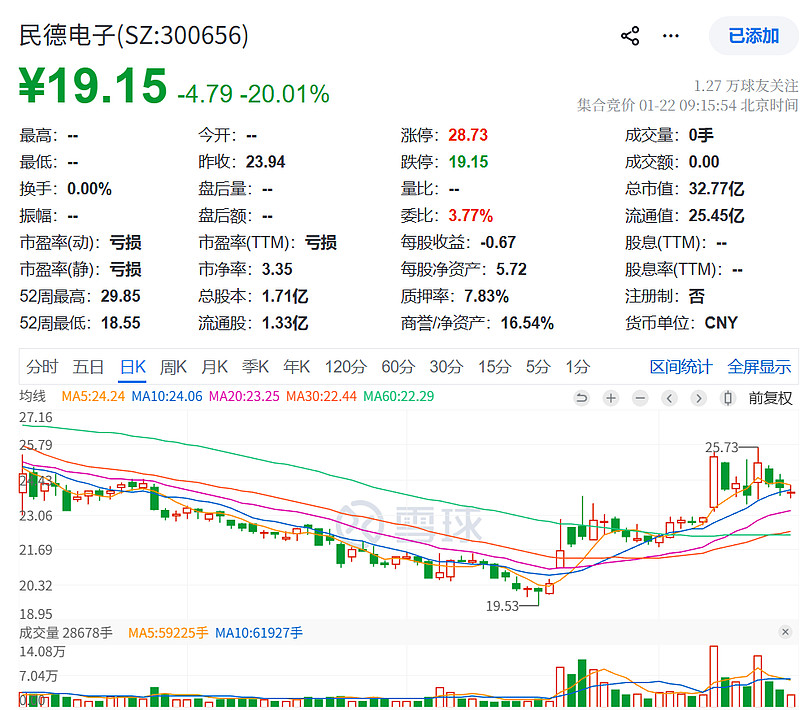800x710 pixels.
Task: Open 区间统计 range statistics
Action: (x=681, y=367)
